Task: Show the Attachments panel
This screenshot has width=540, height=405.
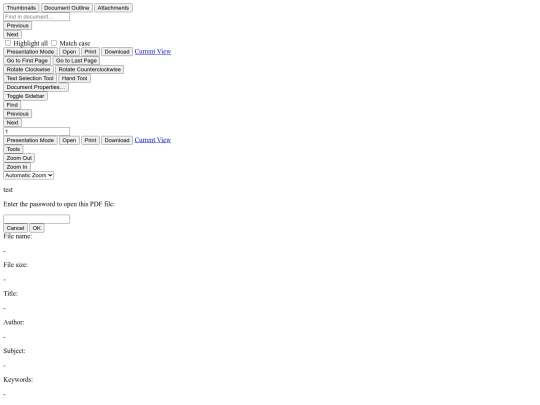Action: tap(113, 8)
